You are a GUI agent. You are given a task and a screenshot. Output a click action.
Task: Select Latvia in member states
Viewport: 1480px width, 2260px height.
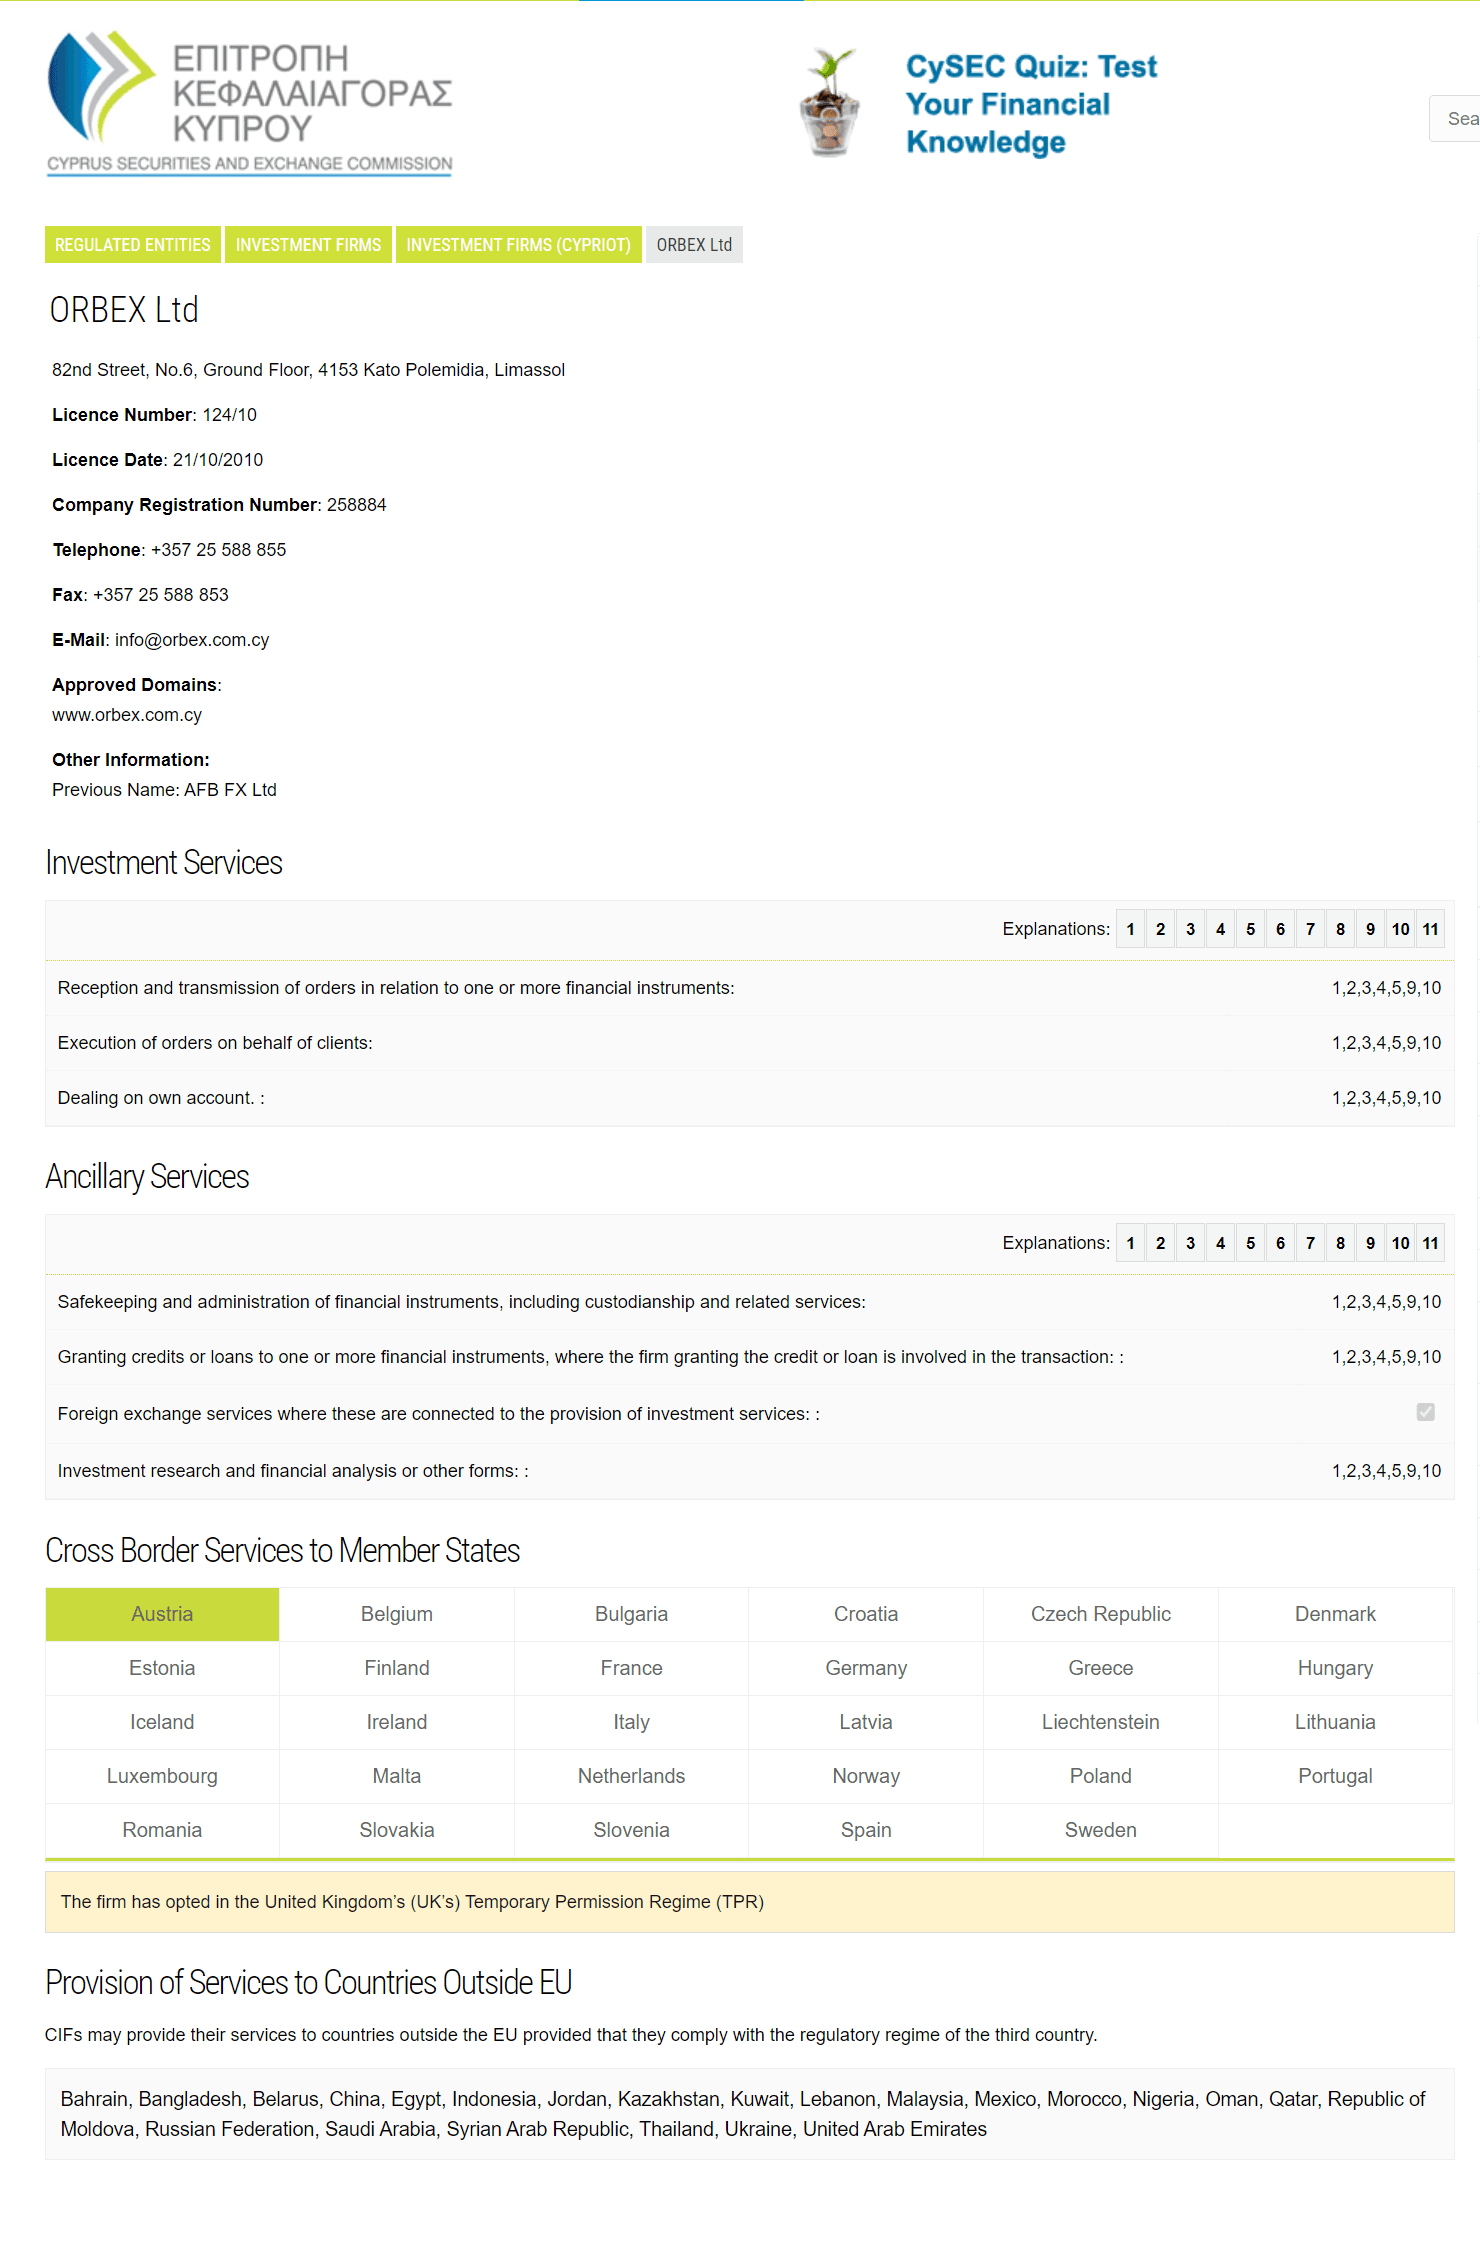tap(866, 1722)
